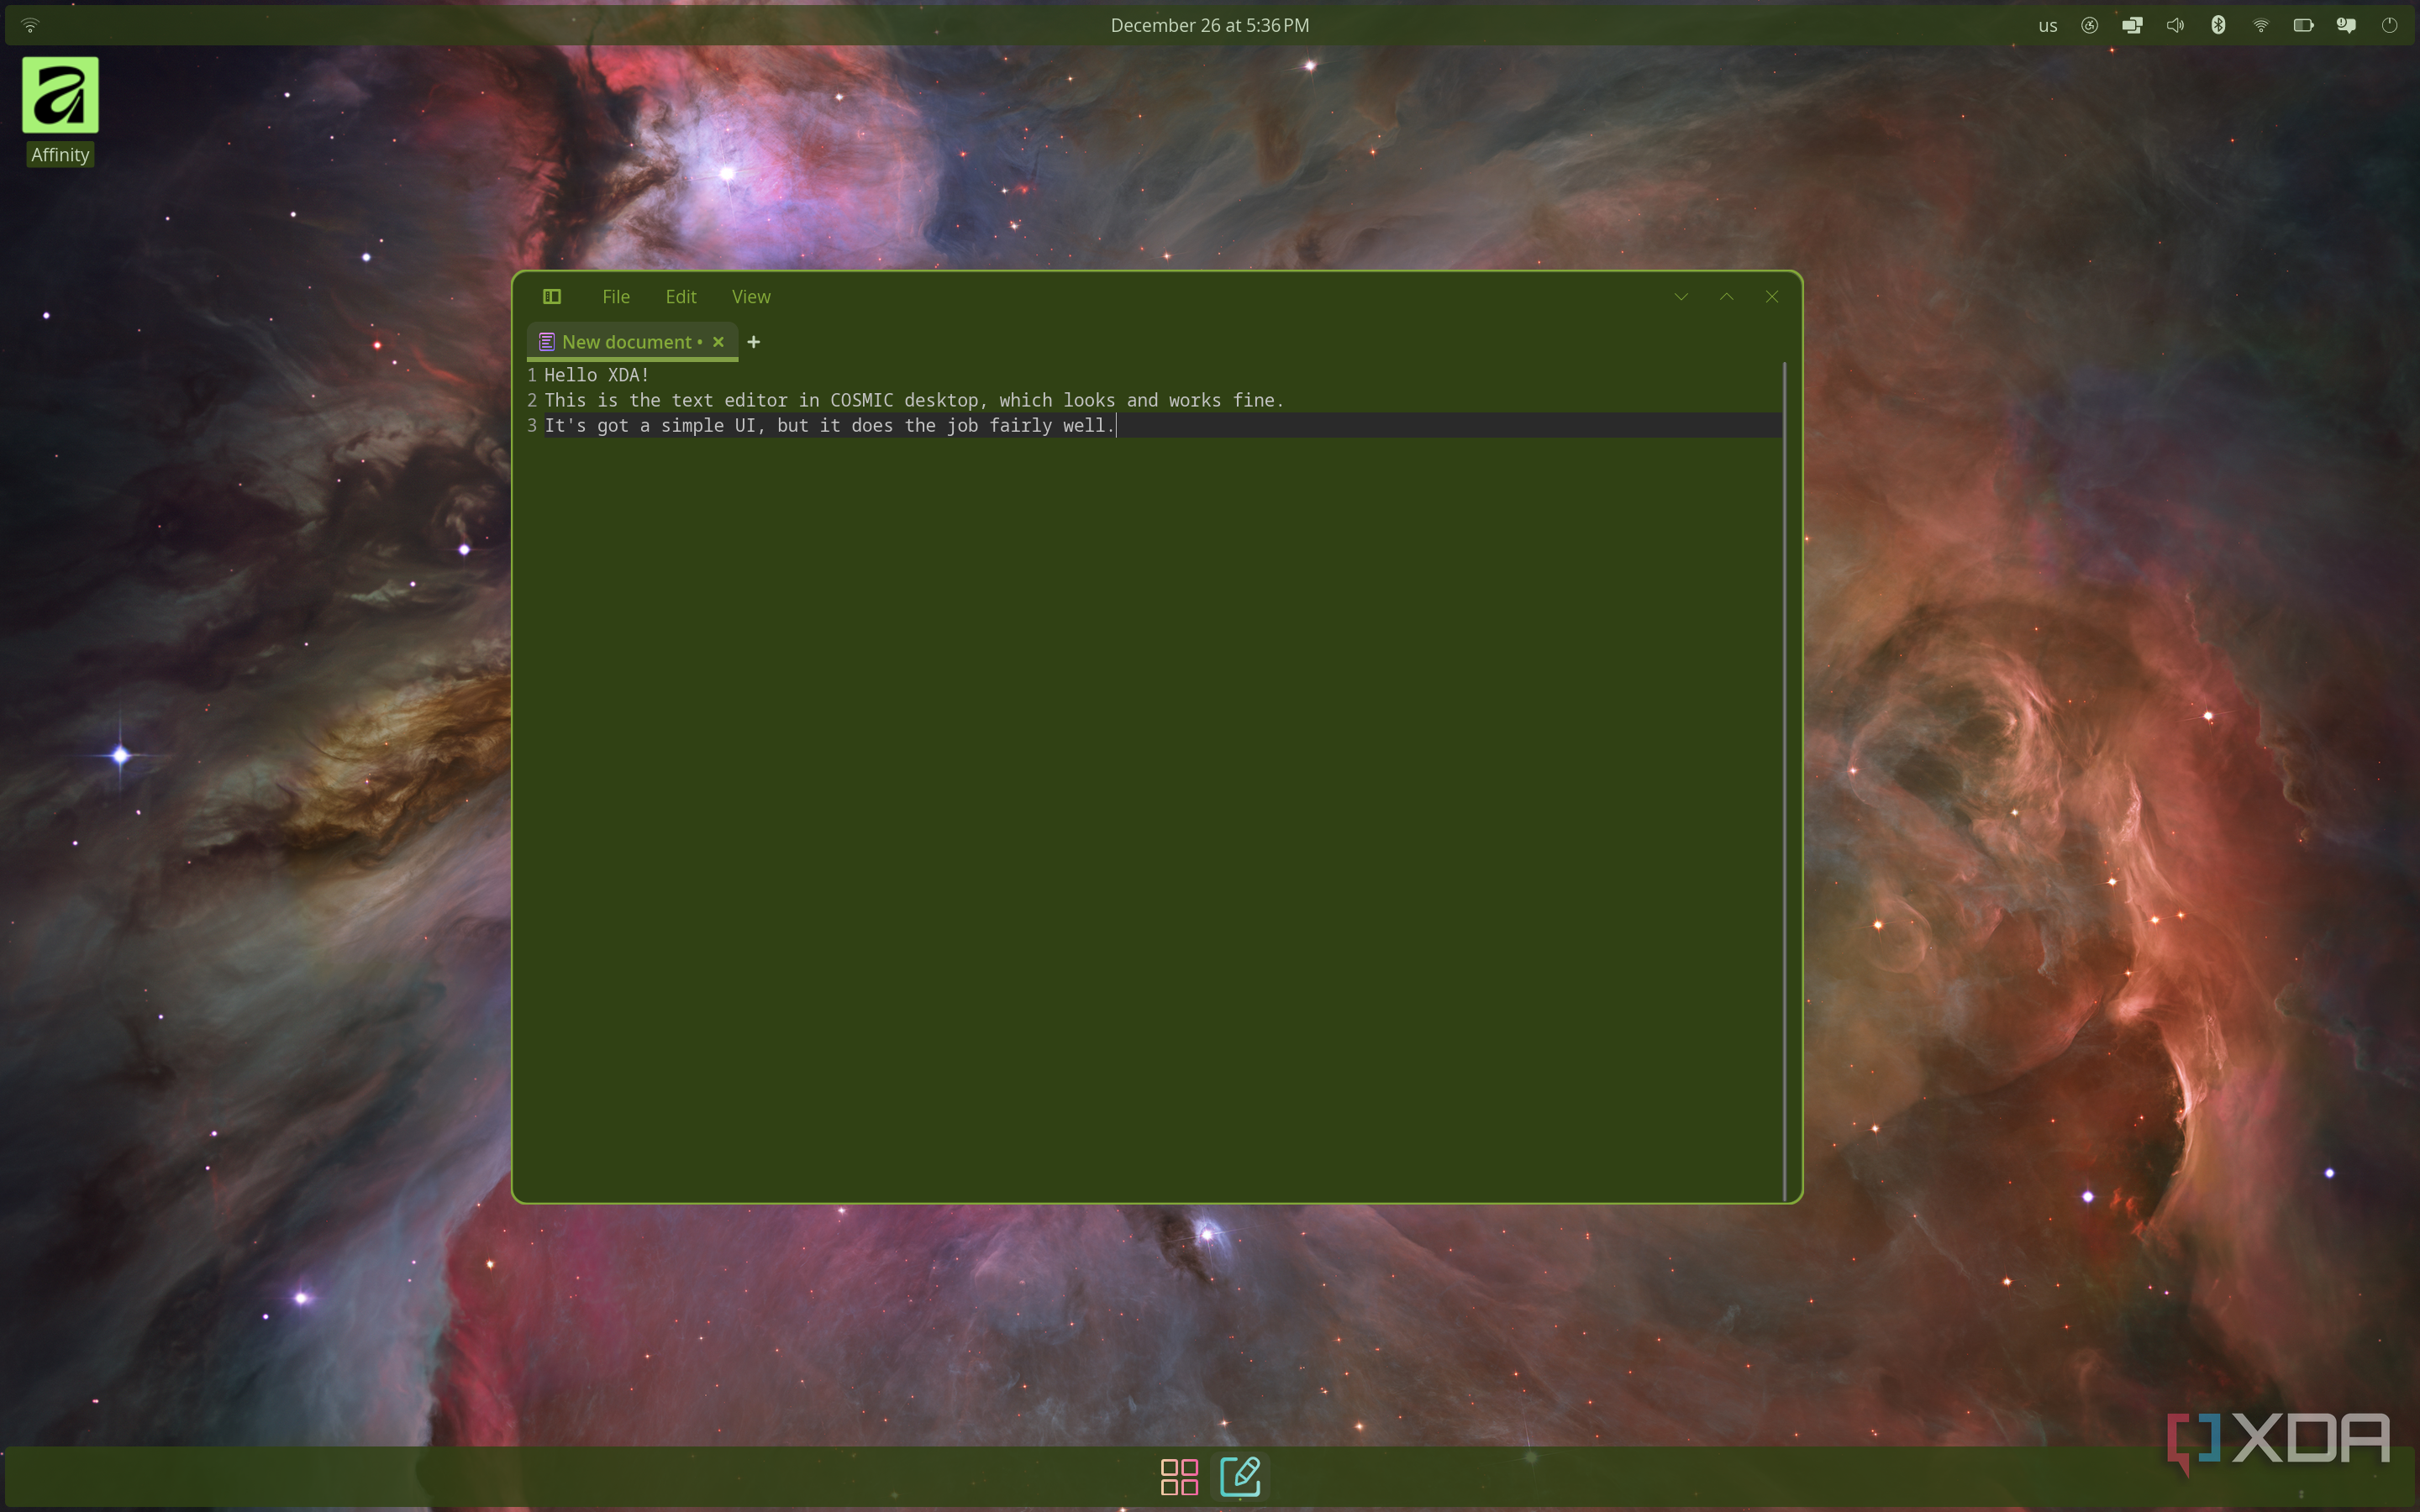
Task: Open the battery status applet
Action: [2304, 25]
